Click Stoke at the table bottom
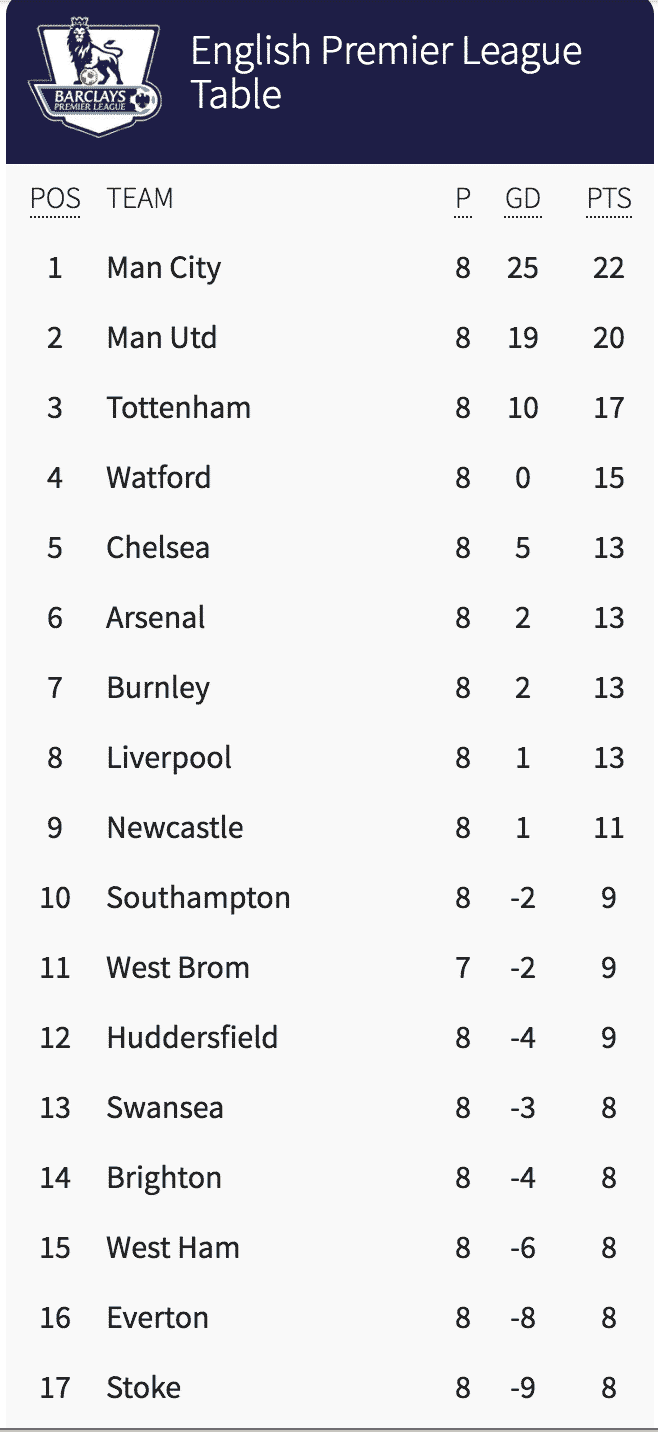Screen dimensions: 658x1432 click(143, 1388)
